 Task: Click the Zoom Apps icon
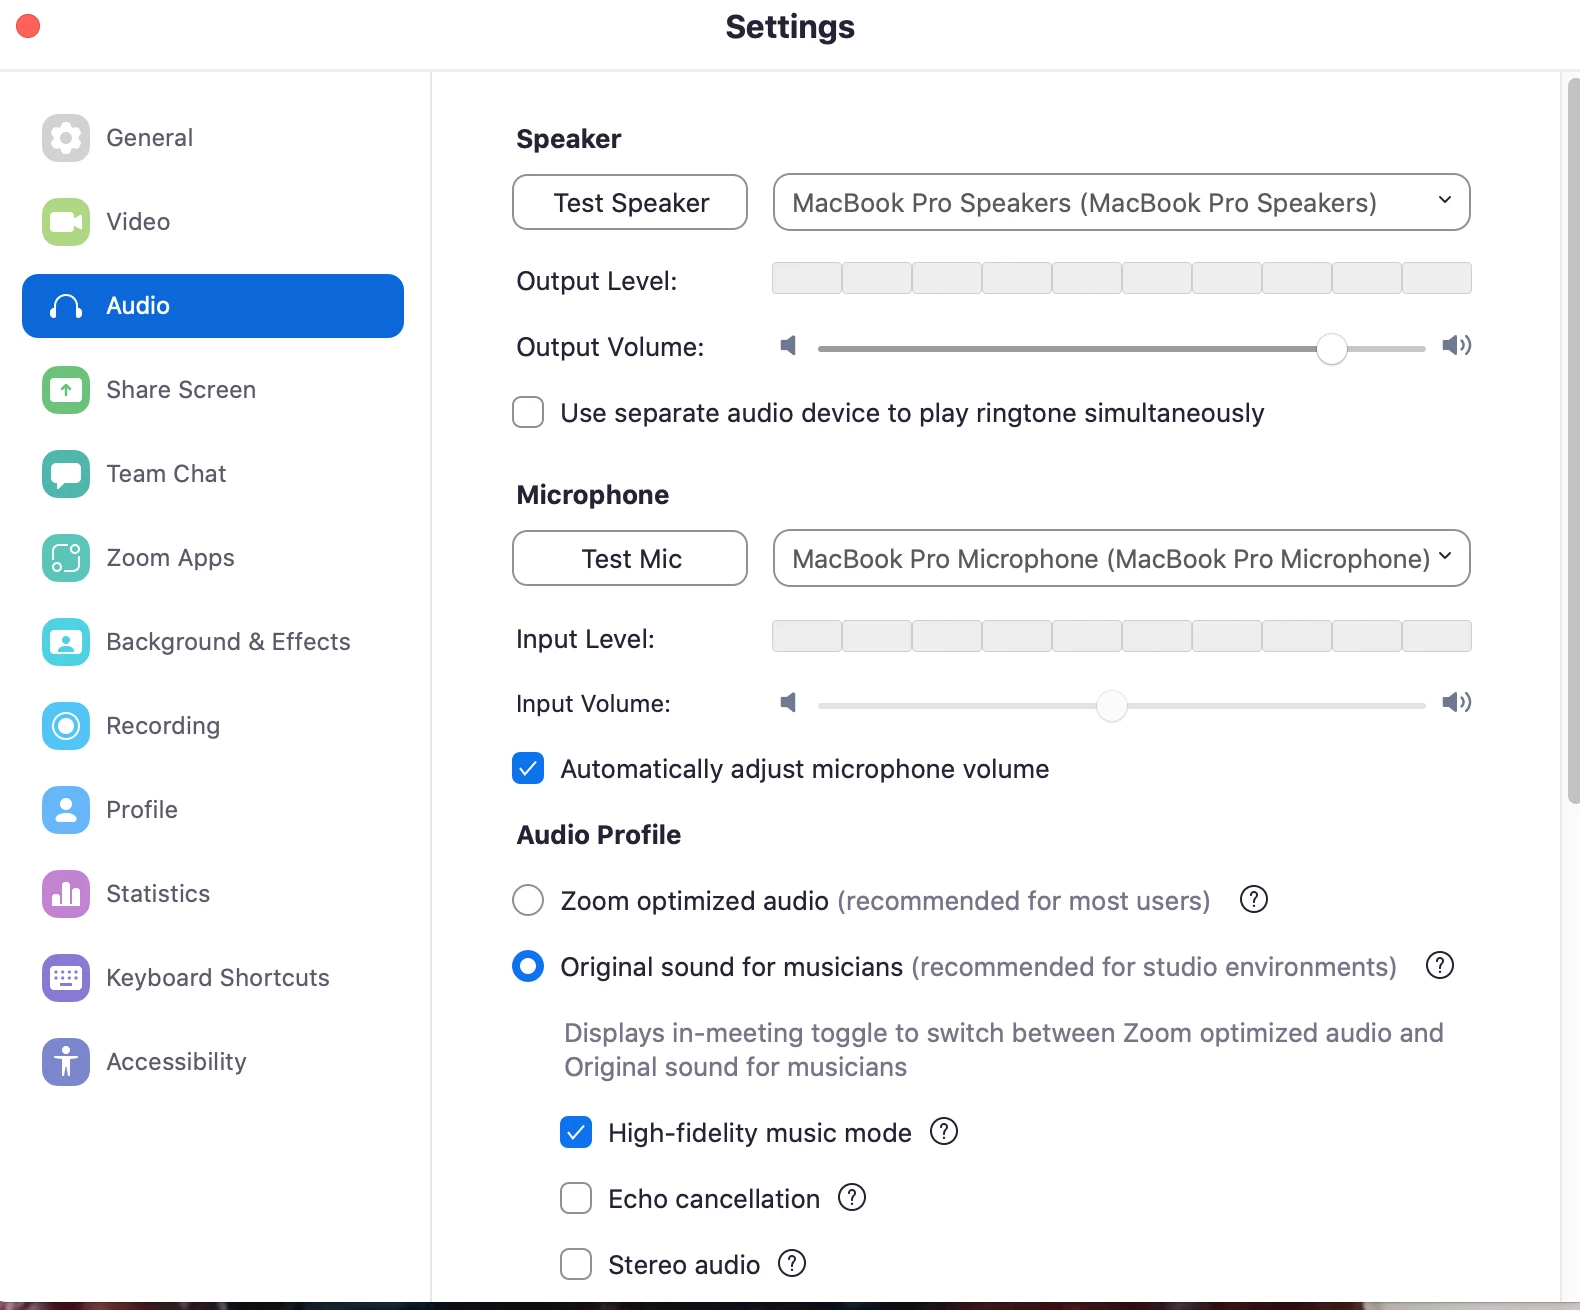(66, 558)
